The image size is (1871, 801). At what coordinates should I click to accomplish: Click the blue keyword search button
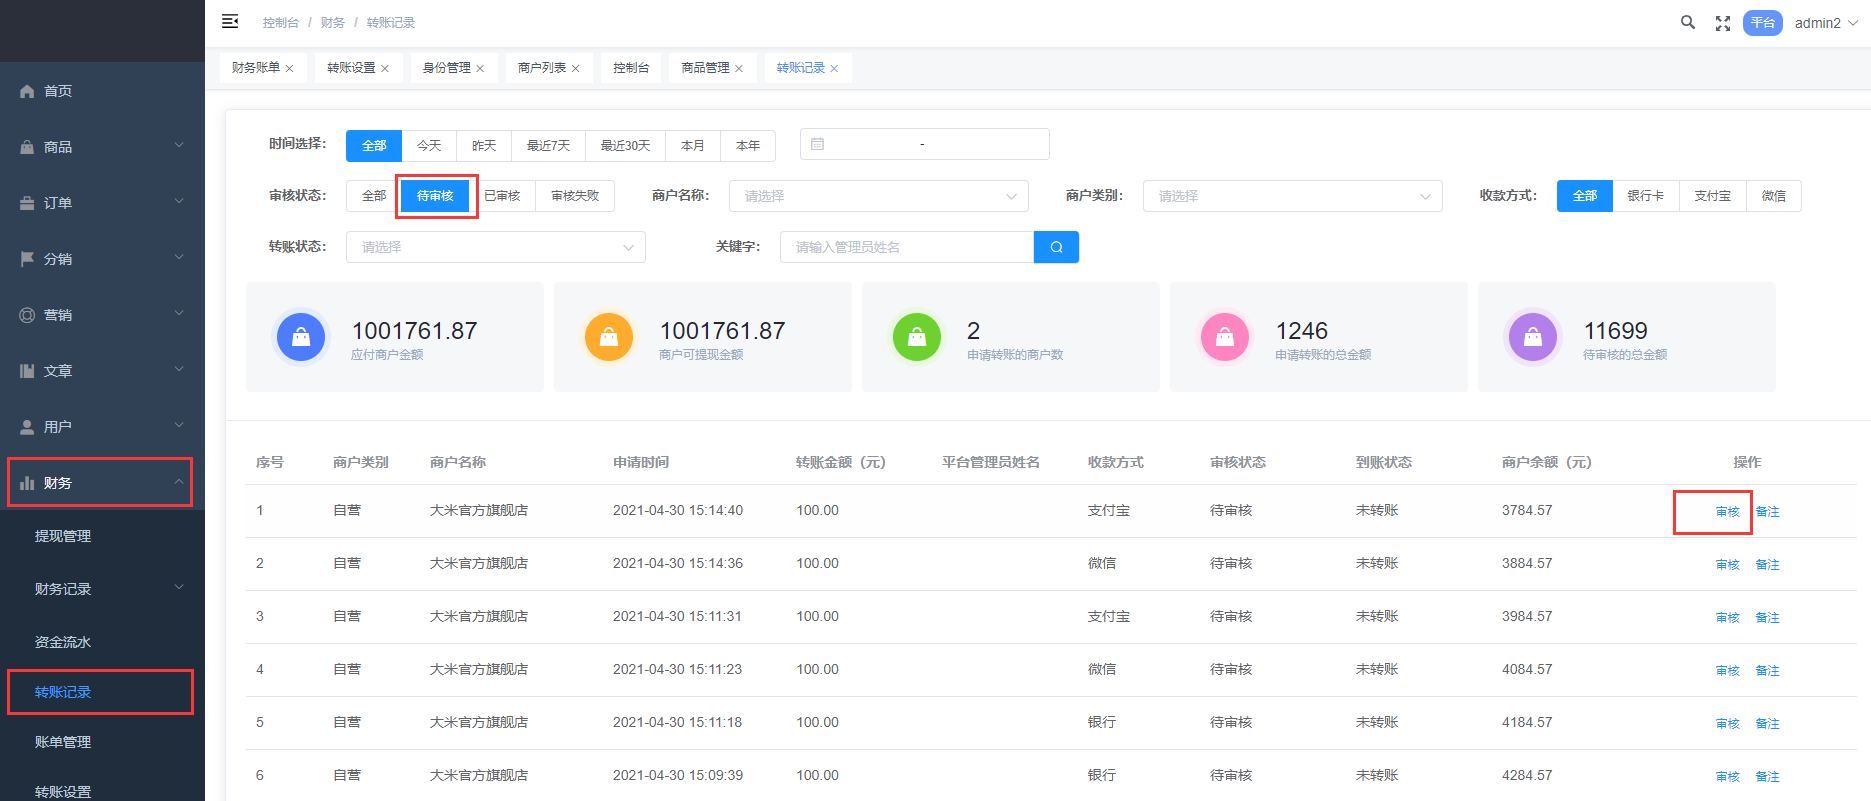[1055, 247]
